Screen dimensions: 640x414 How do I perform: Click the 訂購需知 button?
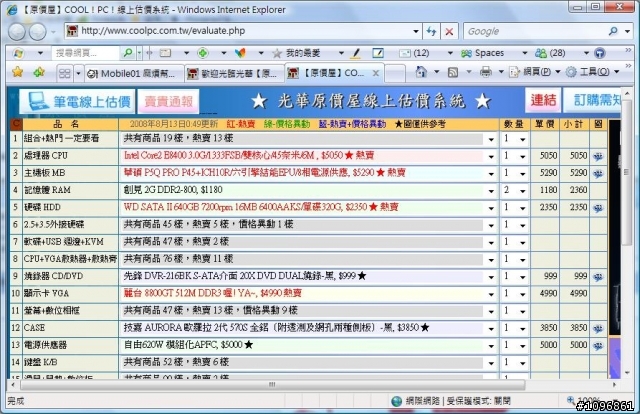(593, 100)
